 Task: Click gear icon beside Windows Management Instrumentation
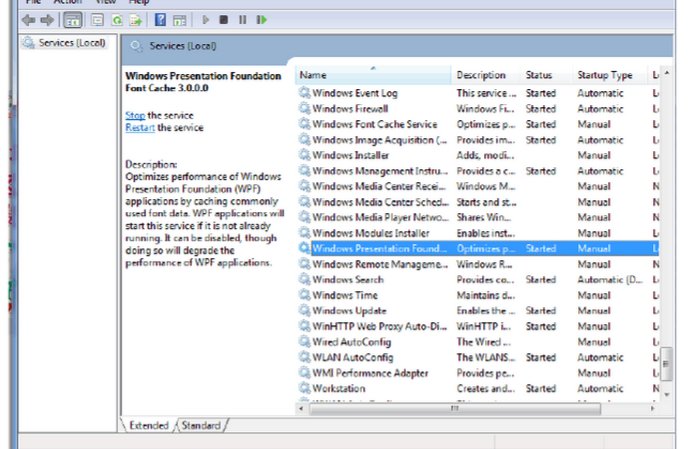pyautogui.click(x=304, y=171)
